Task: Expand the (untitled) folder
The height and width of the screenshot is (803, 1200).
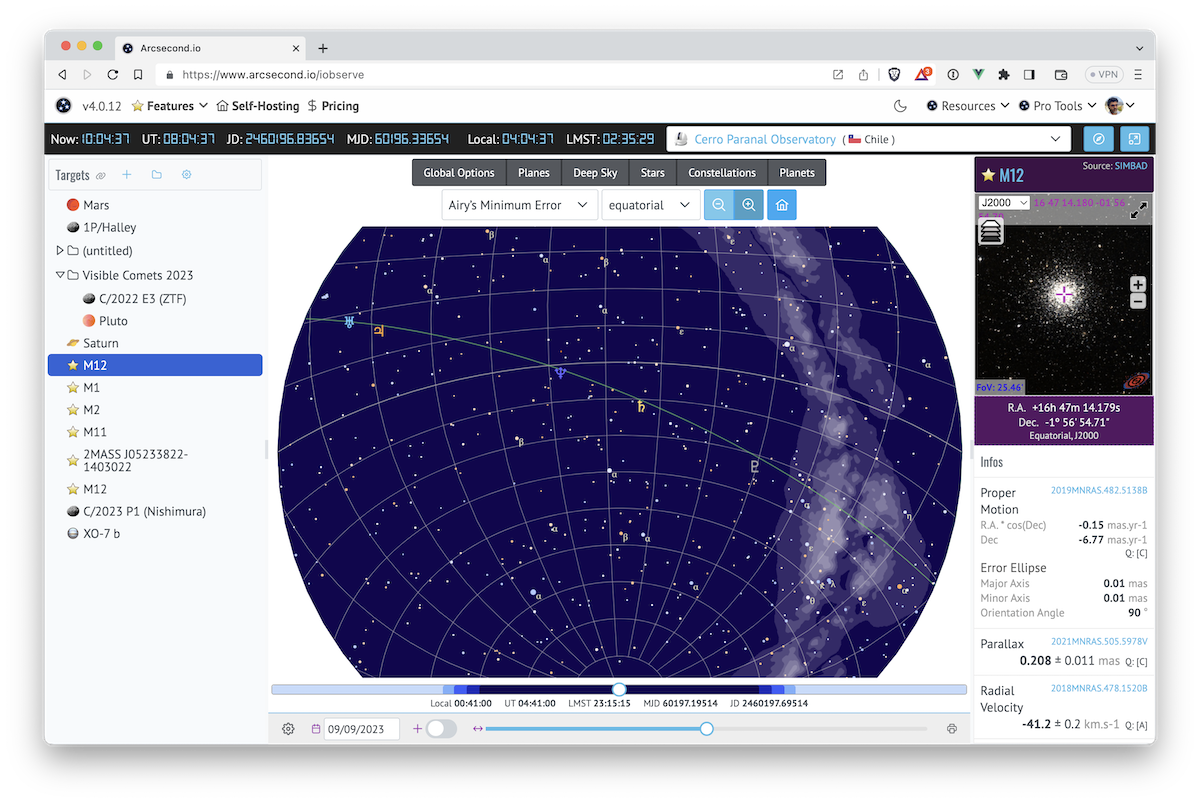Action: (x=60, y=251)
